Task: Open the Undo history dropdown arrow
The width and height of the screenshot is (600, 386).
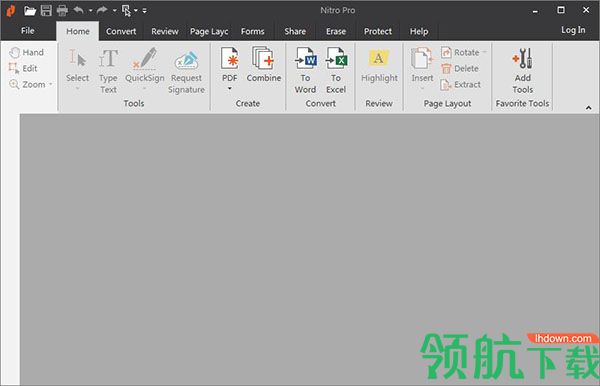Action: tap(91, 11)
